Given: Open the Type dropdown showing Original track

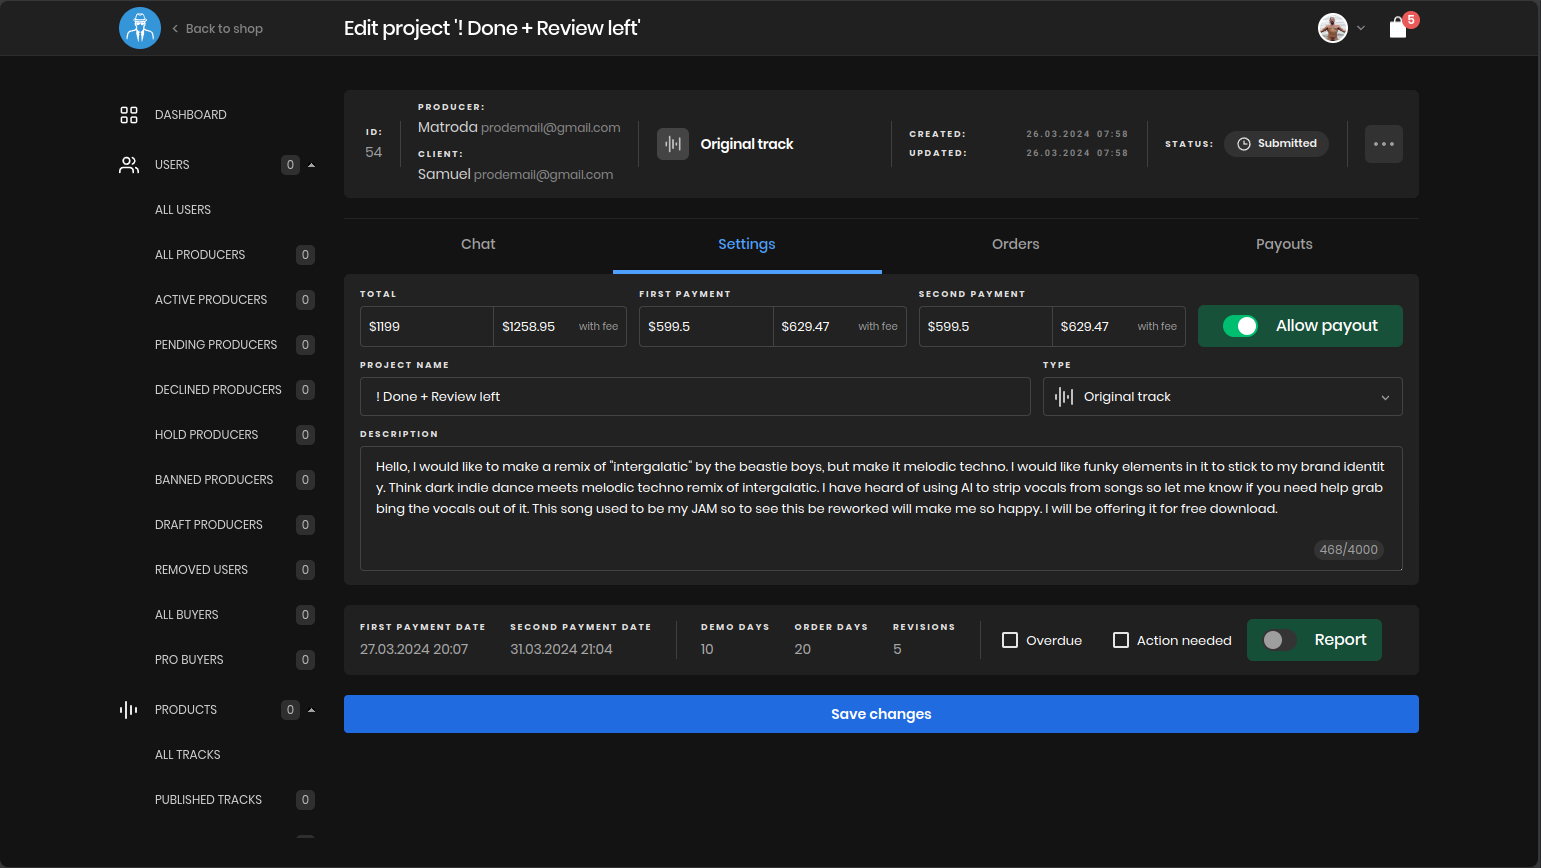Looking at the screenshot, I should click(x=1222, y=397).
